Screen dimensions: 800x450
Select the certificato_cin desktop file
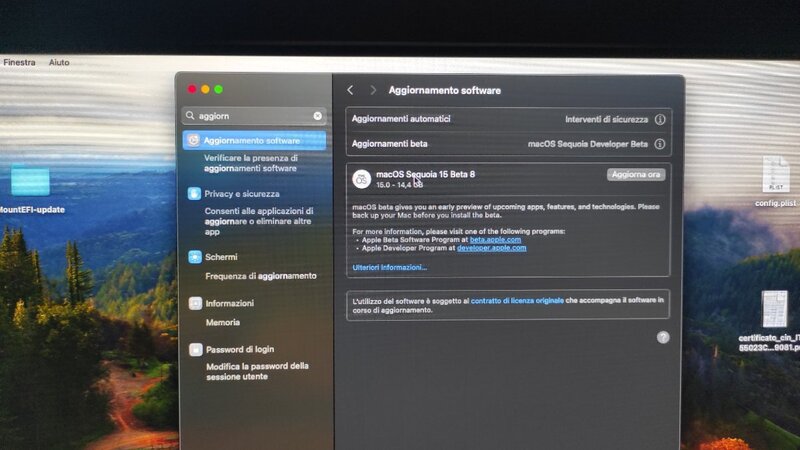click(x=775, y=309)
